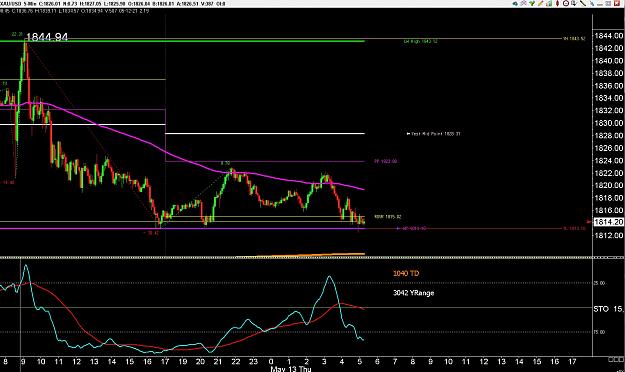This screenshot has width=625, height=372.
Task: Click the pointer-with-arrow icon in the toolbar
Action: (x=574, y=3)
